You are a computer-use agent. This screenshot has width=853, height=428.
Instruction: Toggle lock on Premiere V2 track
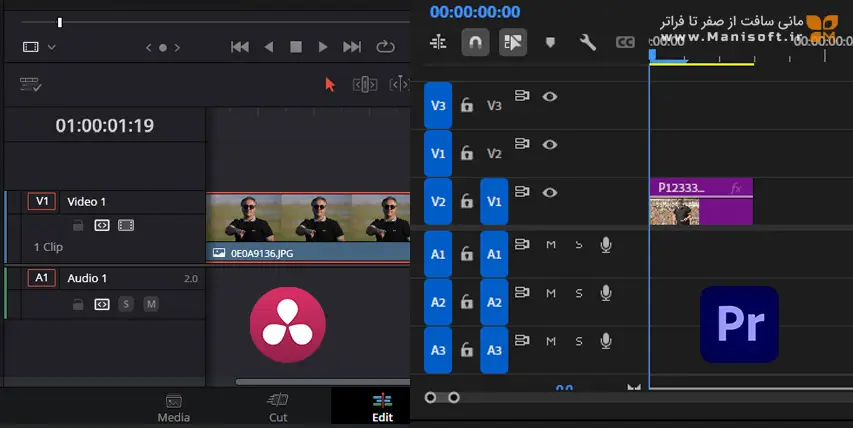(467, 153)
